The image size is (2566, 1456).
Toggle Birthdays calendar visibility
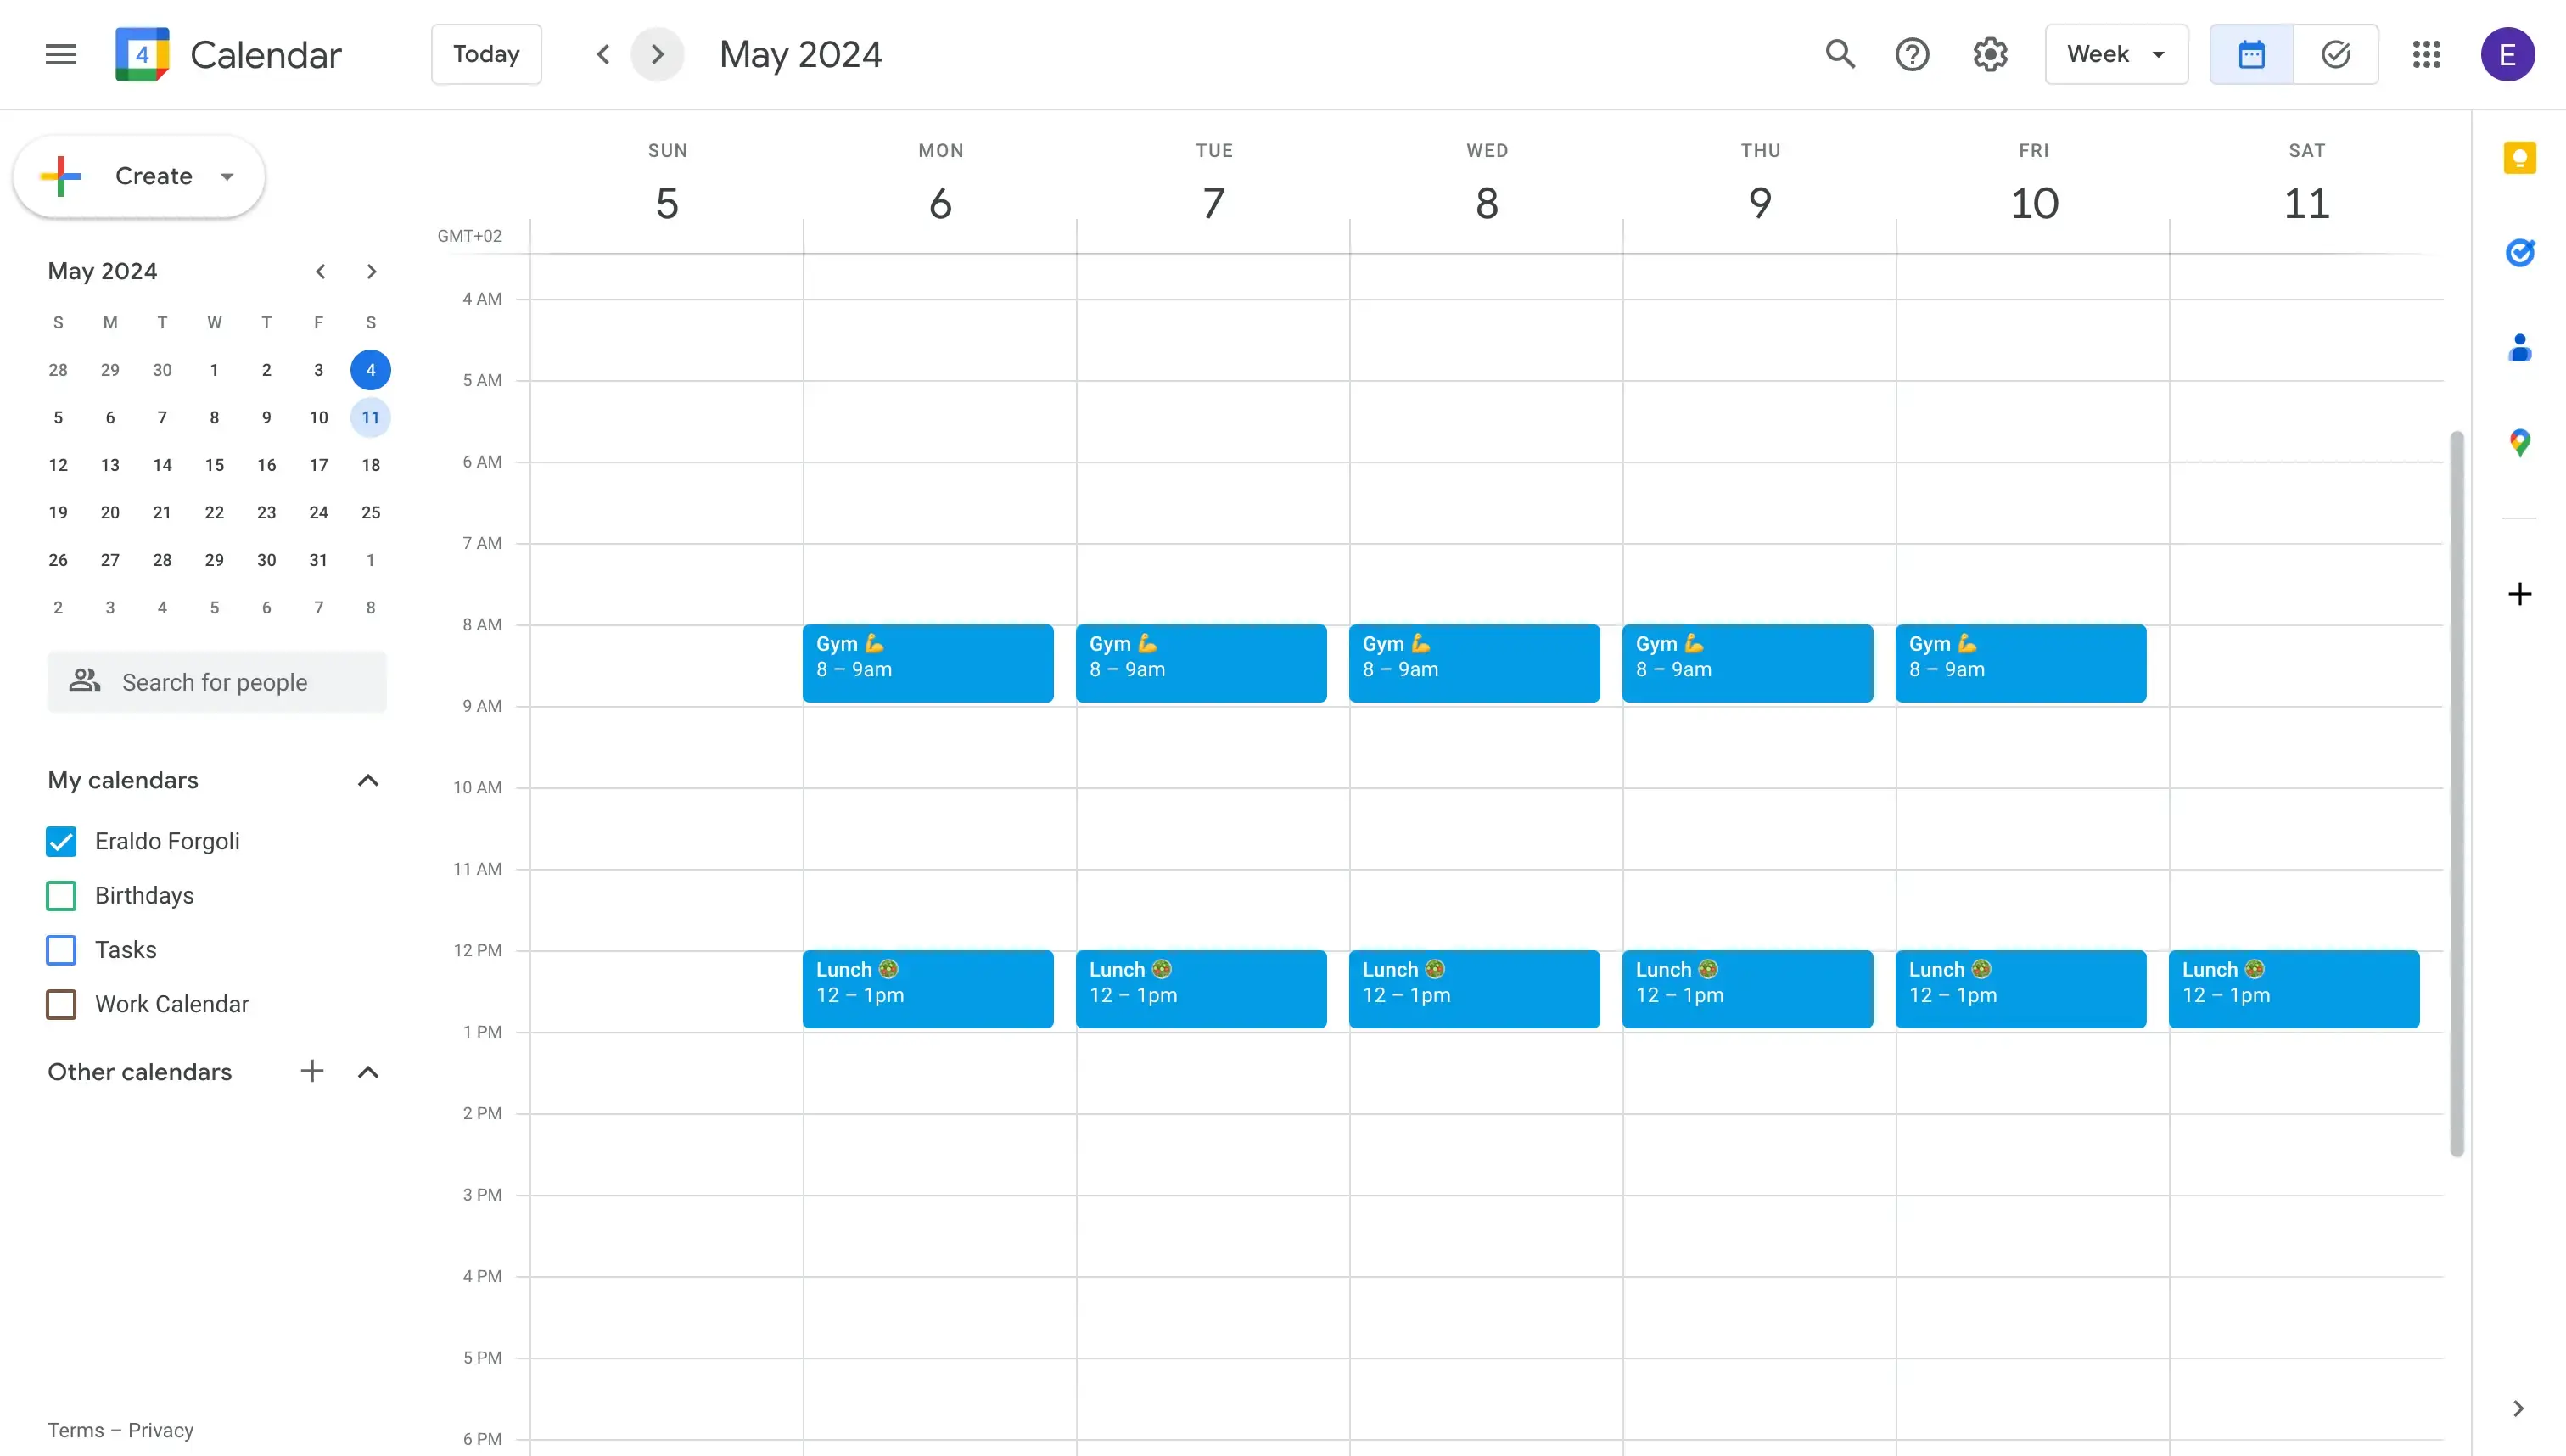point(60,895)
